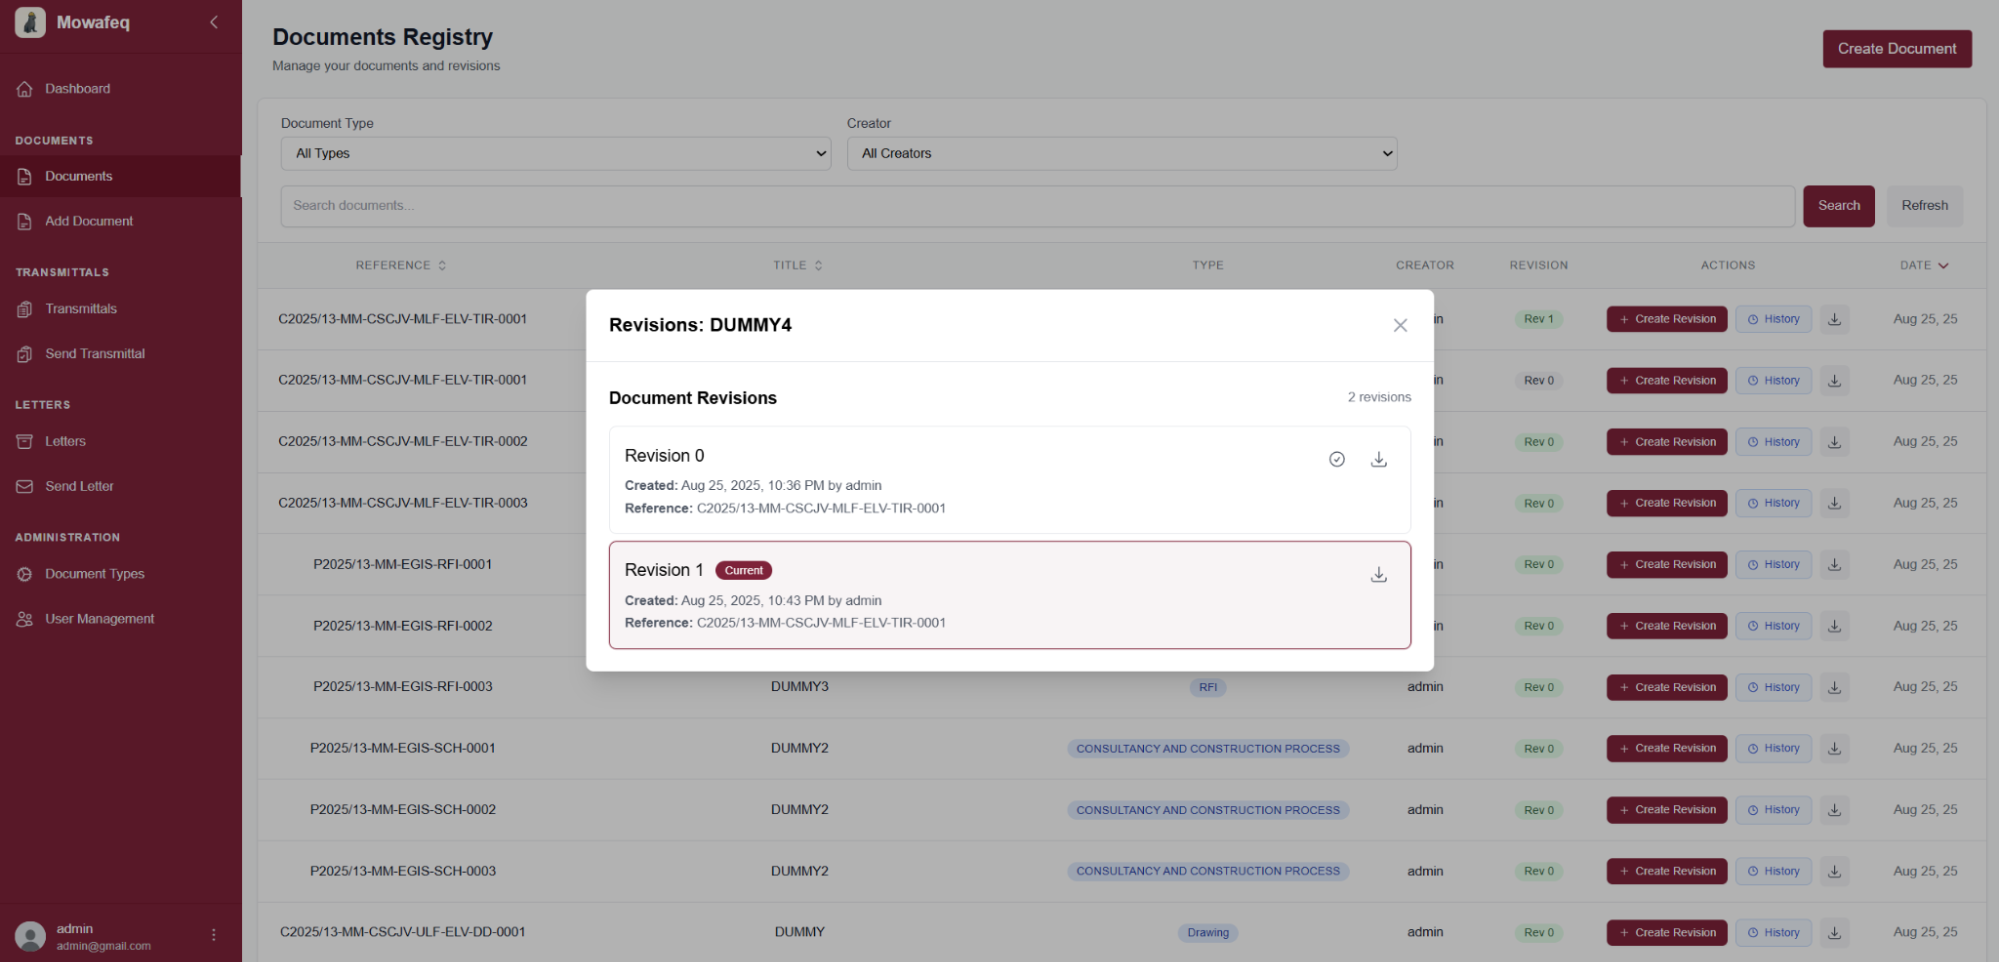Click the Create Document button

[1896, 49]
